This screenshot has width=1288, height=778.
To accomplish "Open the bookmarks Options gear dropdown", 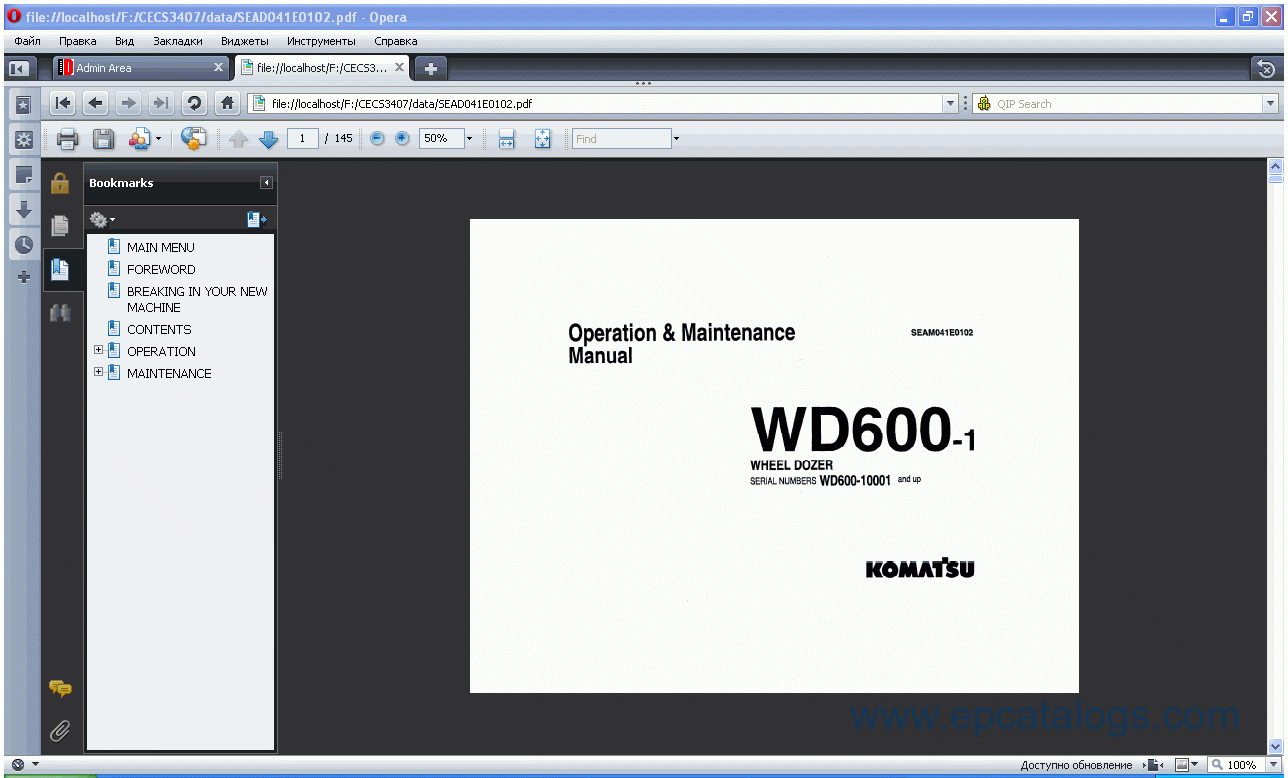I will [x=102, y=219].
